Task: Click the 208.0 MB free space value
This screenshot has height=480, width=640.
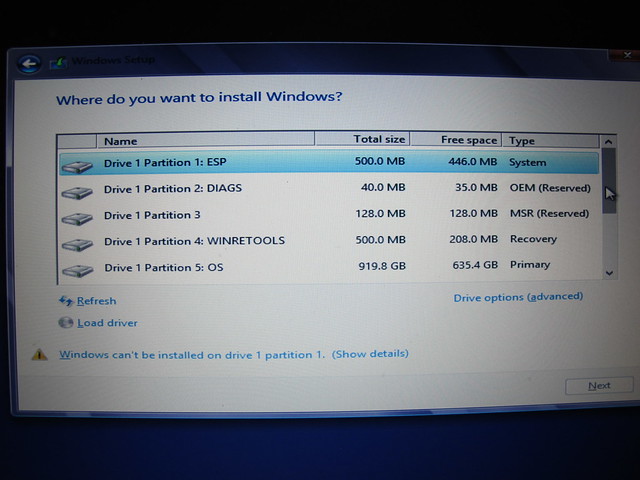Action: 473,239
